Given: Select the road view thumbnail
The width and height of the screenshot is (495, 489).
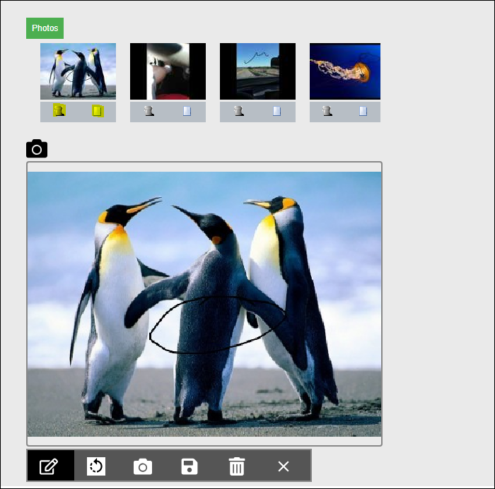Looking at the screenshot, I should [x=258, y=71].
